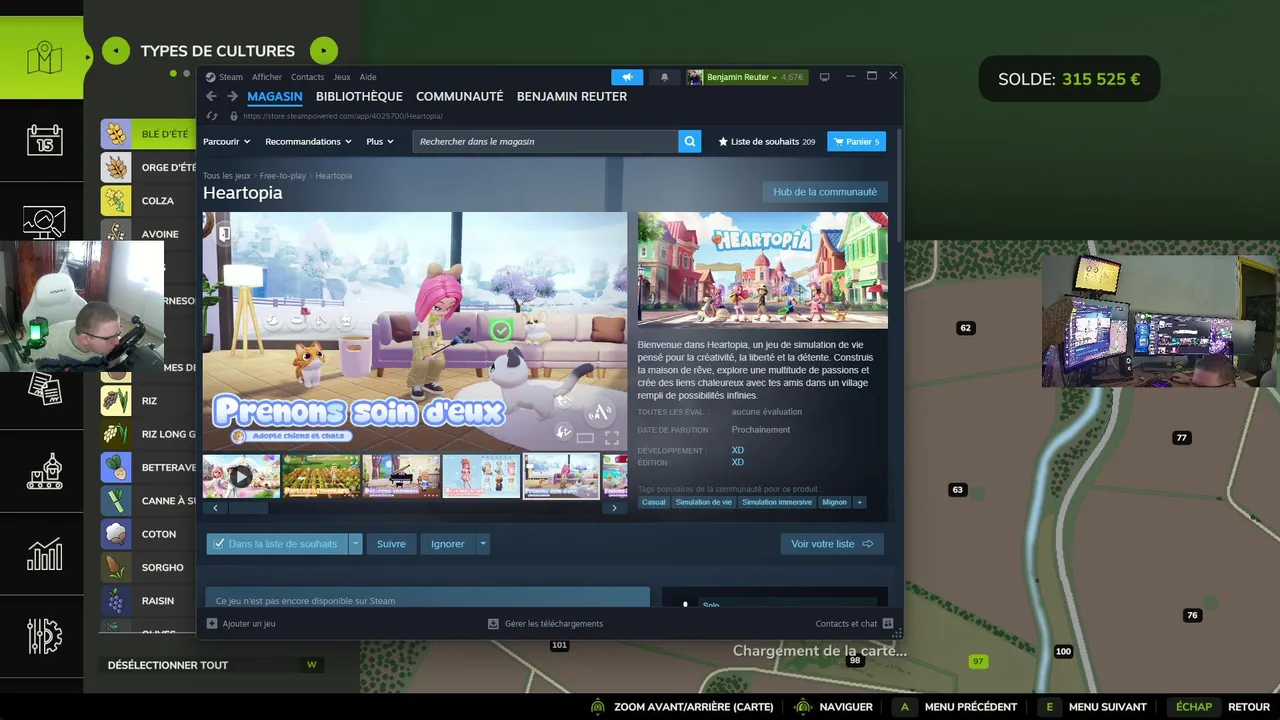This screenshot has width=1280, height=720.
Task: Play the first trailer thumbnail
Action: coord(241,476)
